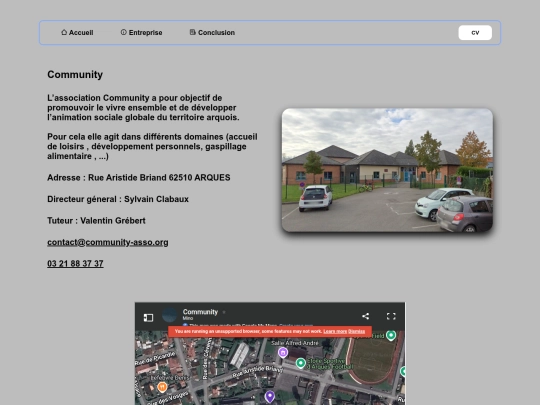Open the map in fullscreen
Screen dimensions: 540x405
tap(391, 316)
